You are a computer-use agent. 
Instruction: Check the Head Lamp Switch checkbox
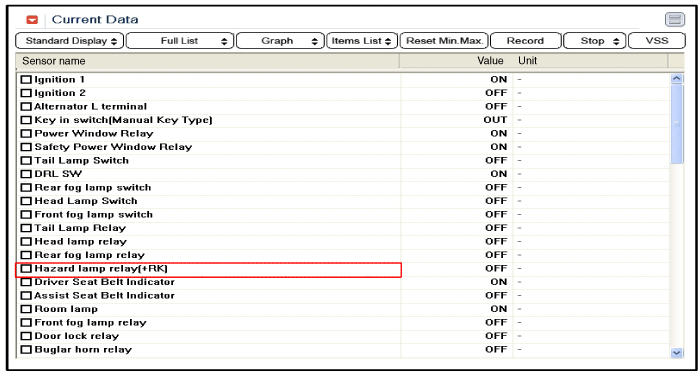[26, 201]
